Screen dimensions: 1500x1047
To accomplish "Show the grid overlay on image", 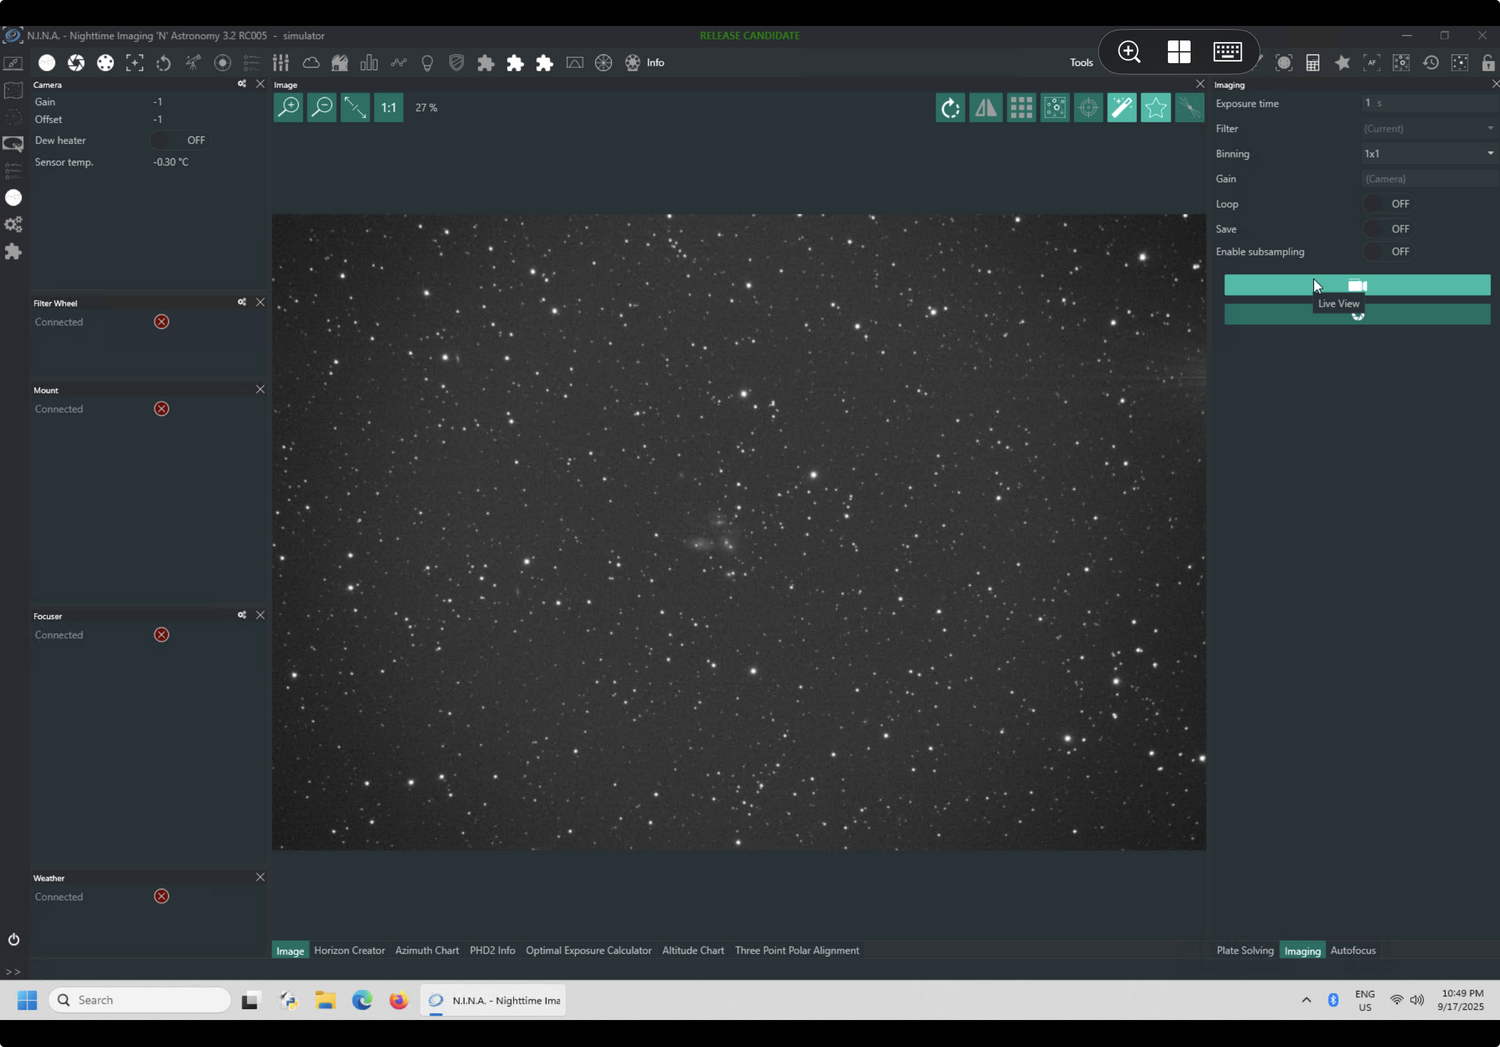I will tap(1021, 107).
